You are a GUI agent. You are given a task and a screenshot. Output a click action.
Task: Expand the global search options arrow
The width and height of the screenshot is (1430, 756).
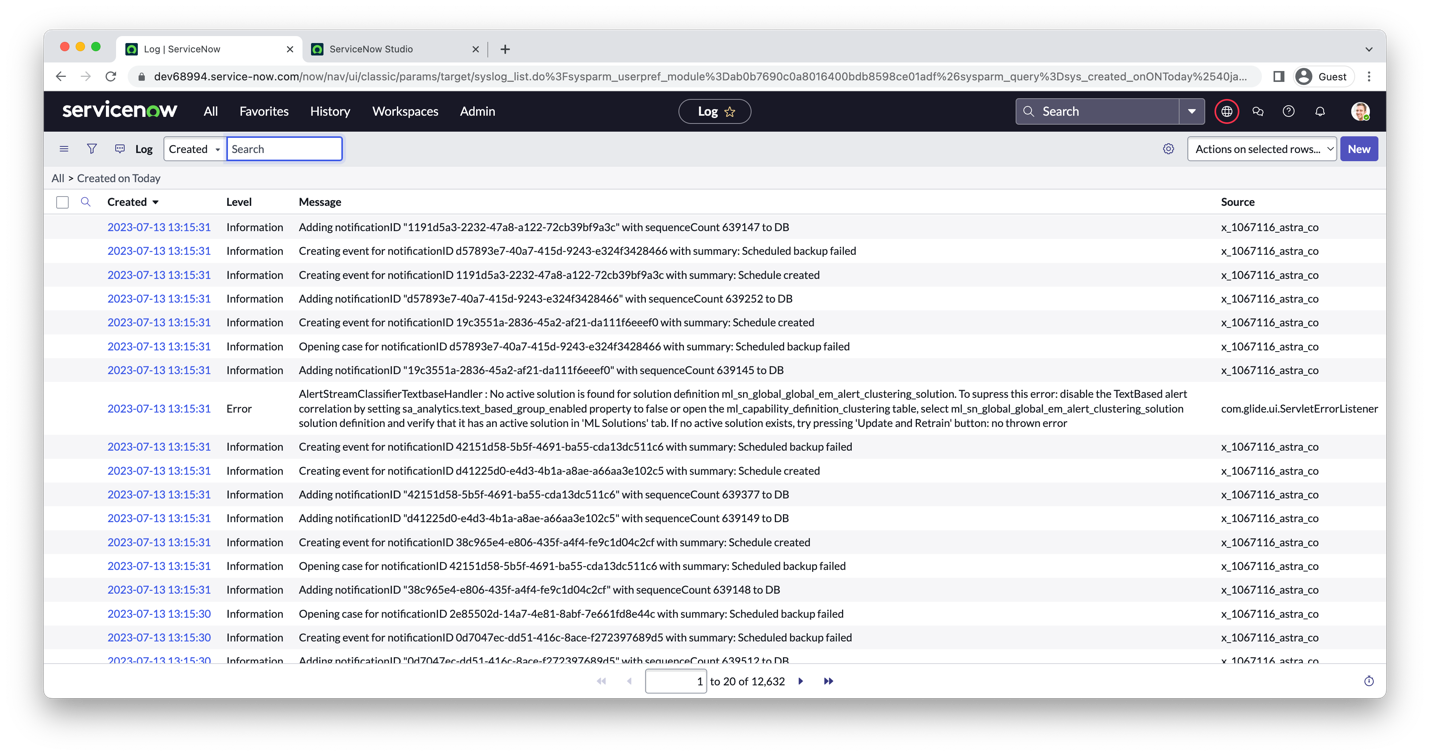click(1192, 111)
